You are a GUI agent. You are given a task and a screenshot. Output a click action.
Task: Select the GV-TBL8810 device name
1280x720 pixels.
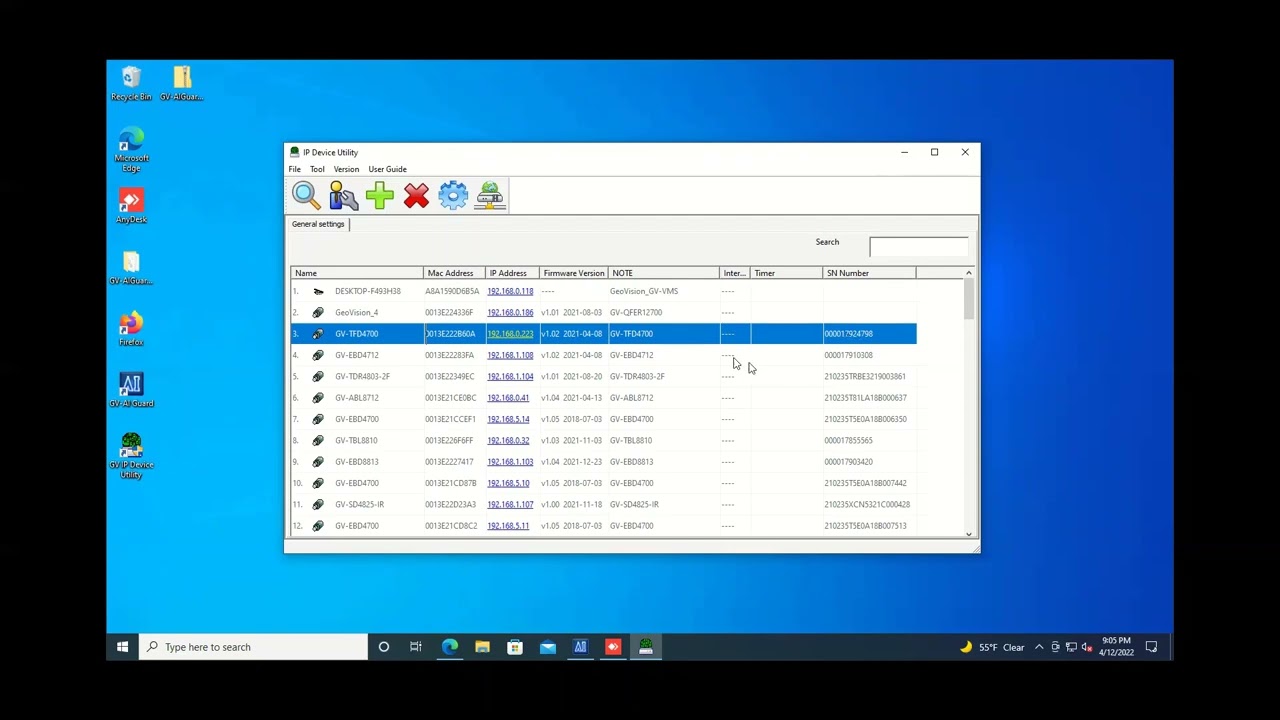tap(356, 441)
